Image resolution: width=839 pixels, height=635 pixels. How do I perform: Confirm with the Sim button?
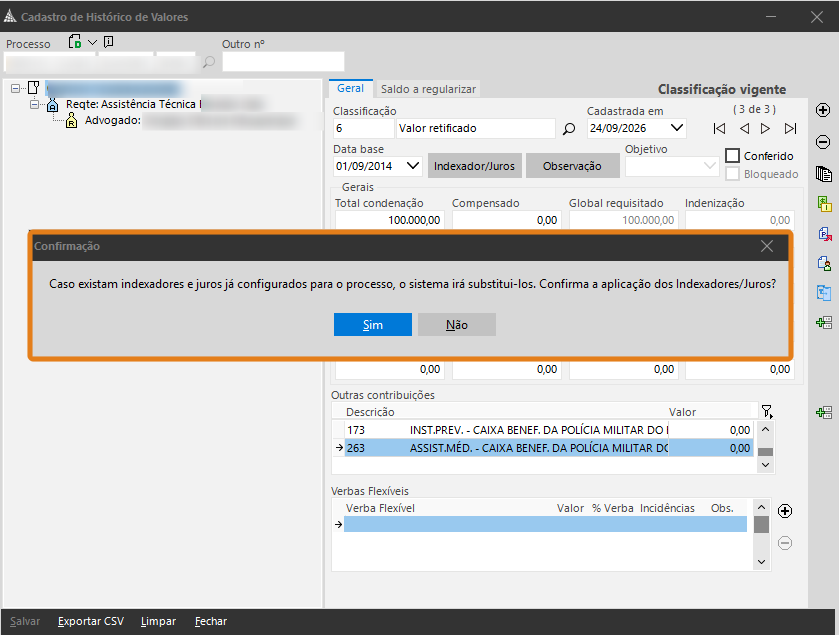(373, 325)
